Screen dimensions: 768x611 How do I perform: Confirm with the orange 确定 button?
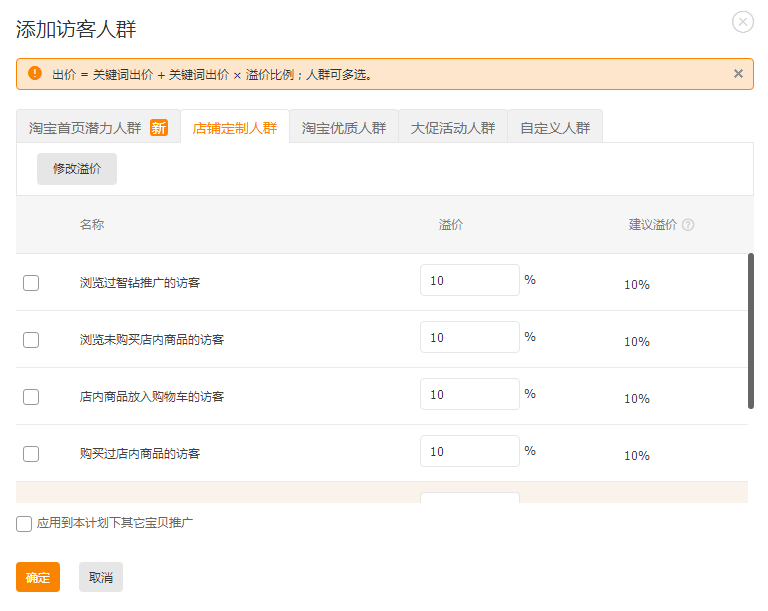click(x=38, y=577)
